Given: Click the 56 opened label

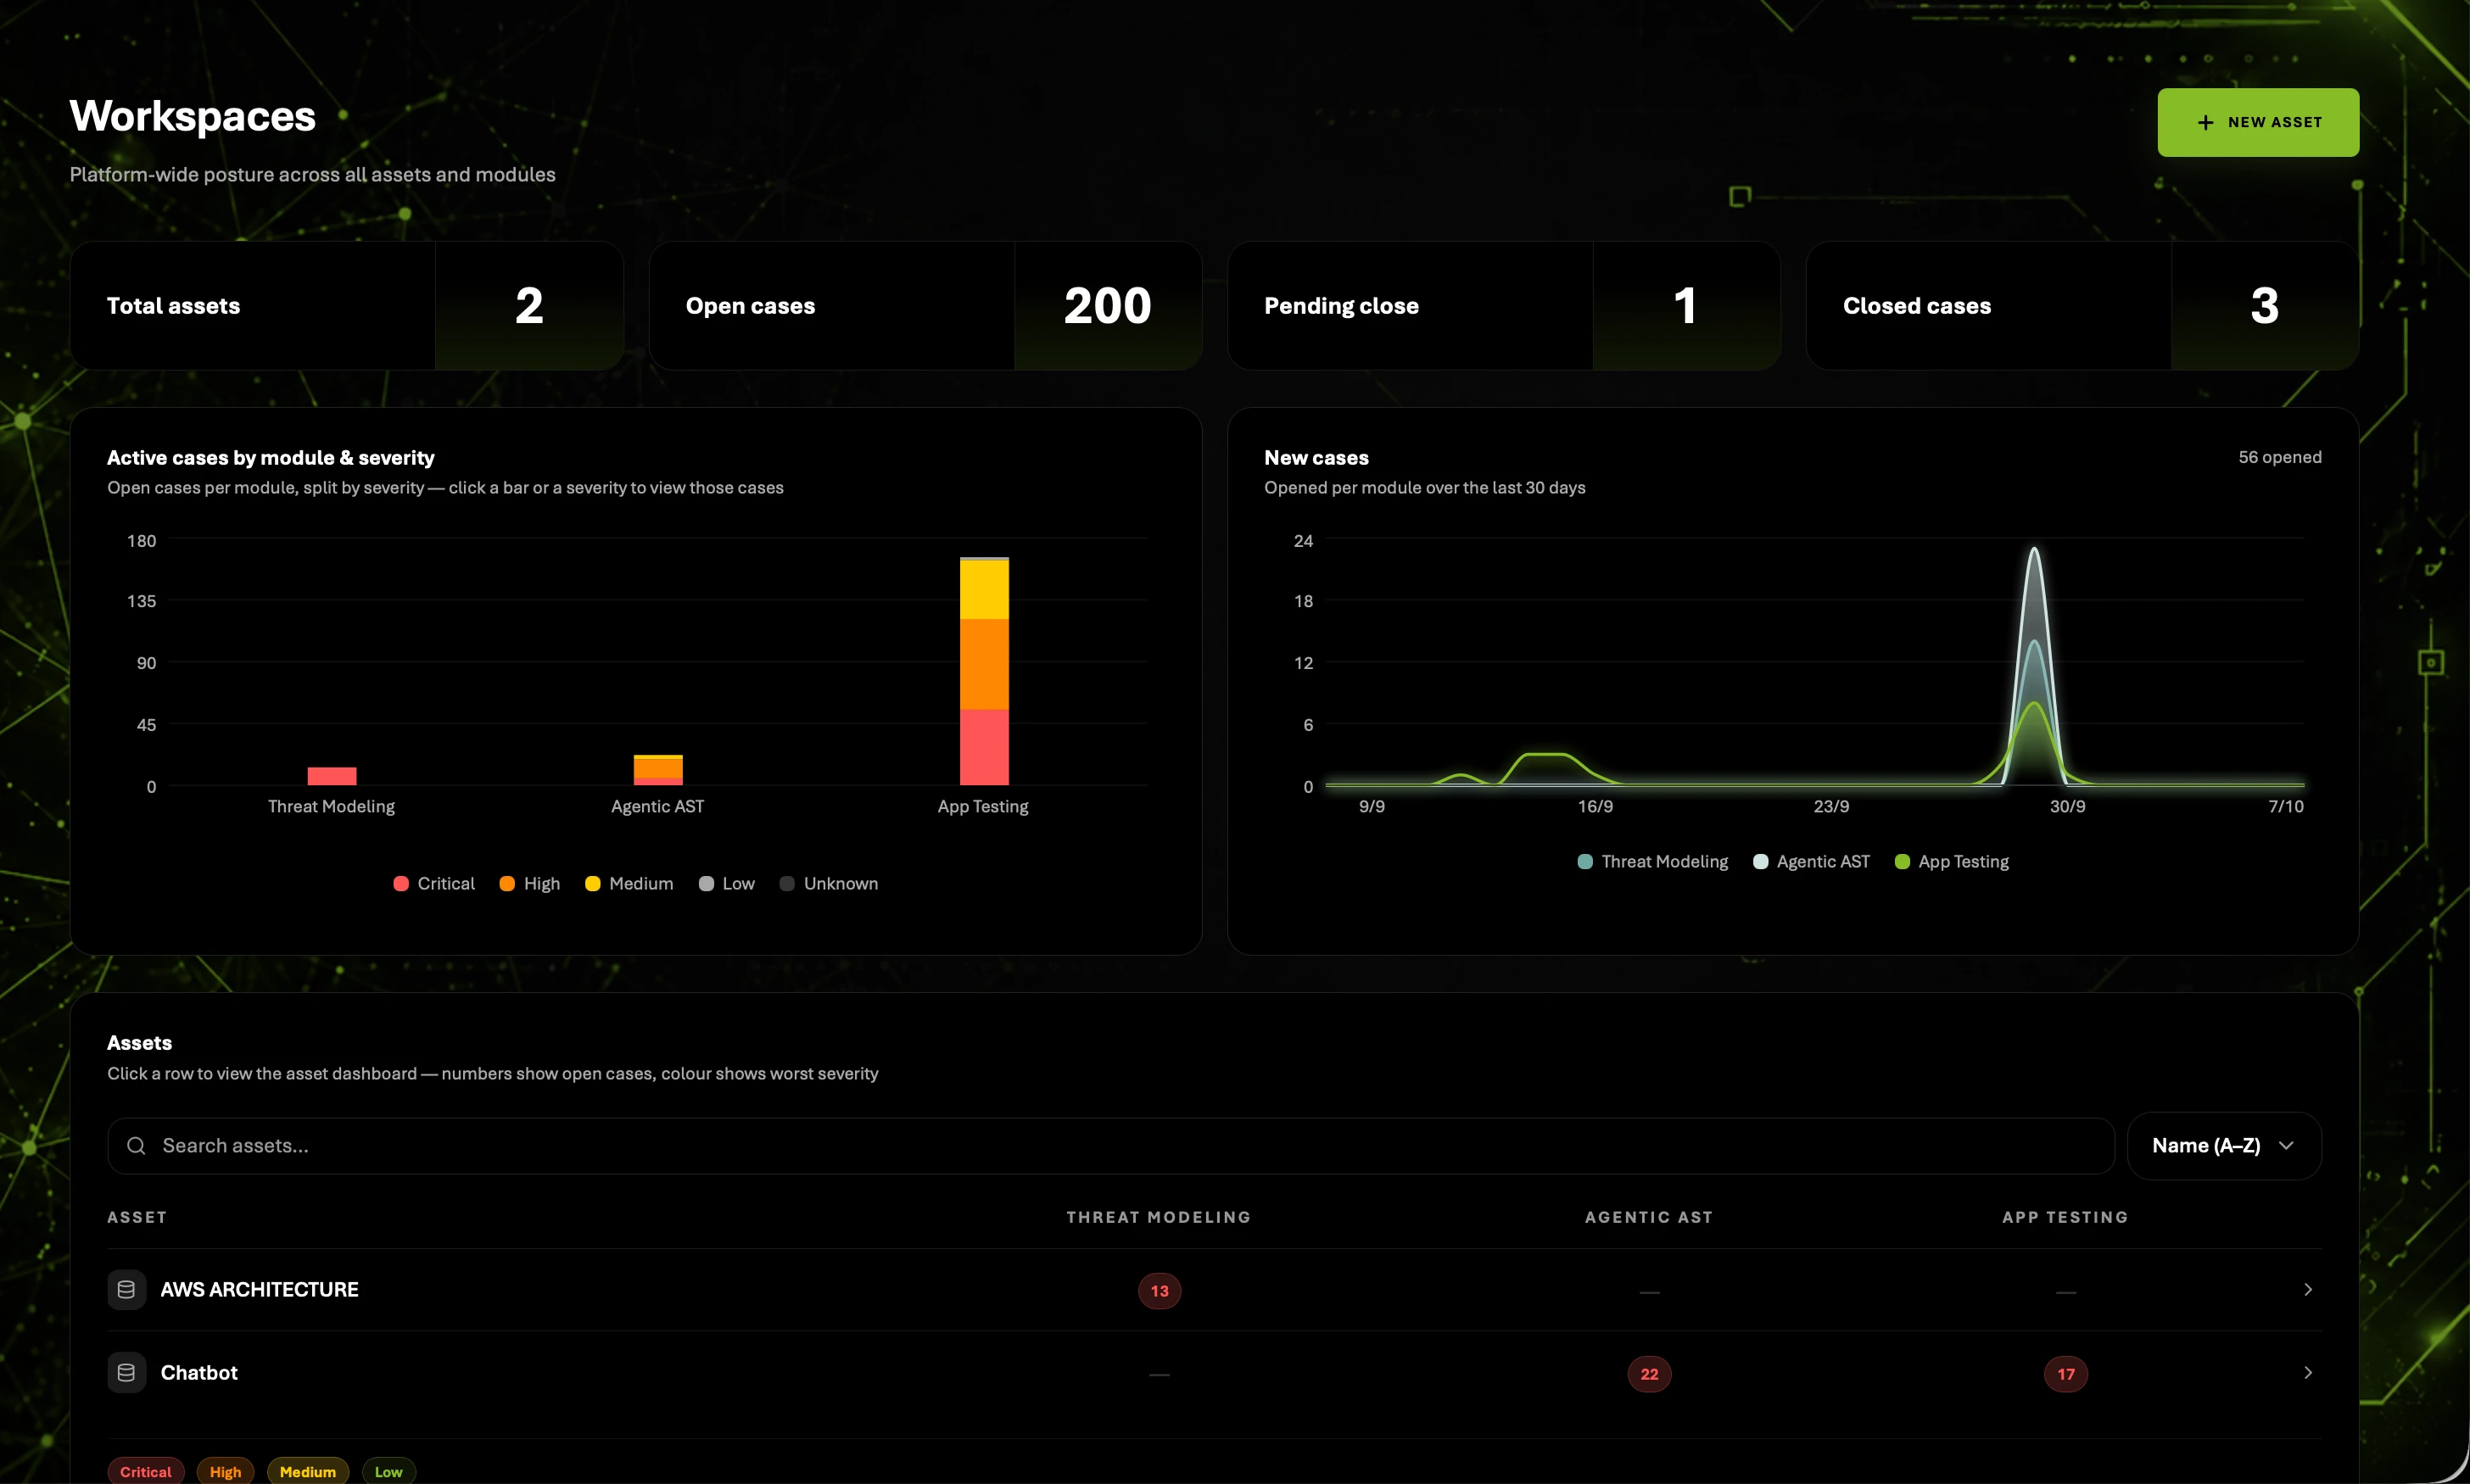Looking at the screenshot, I should (2279, 457).
